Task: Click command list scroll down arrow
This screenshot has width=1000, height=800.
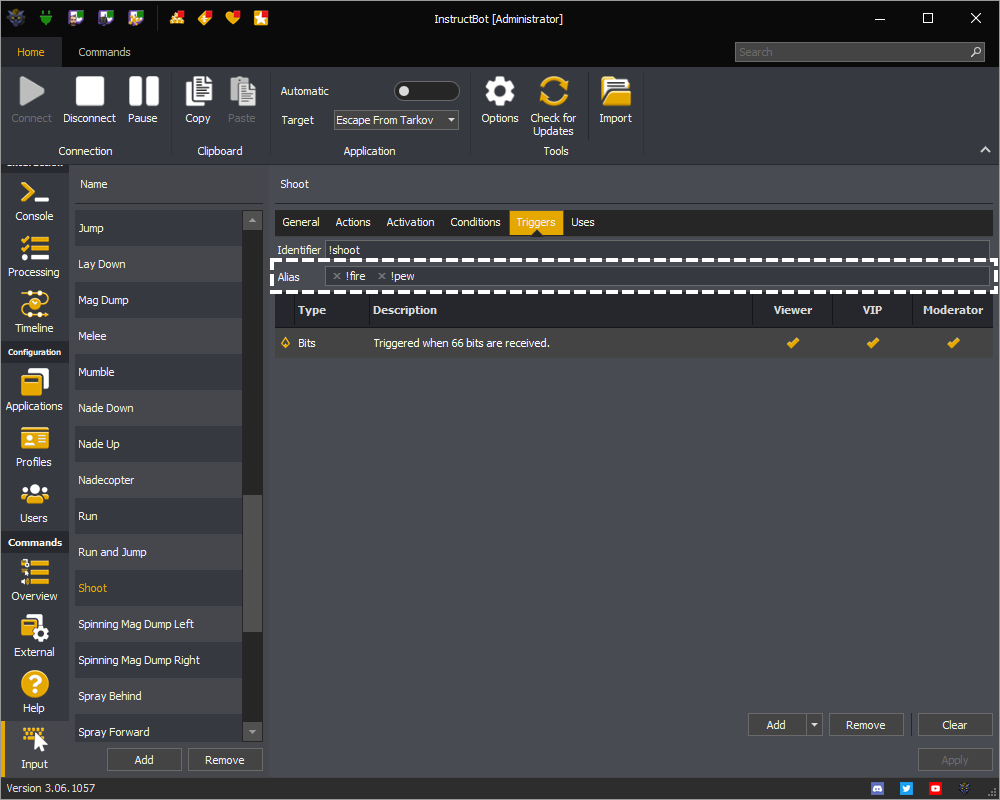Action: tap(253, 732)
